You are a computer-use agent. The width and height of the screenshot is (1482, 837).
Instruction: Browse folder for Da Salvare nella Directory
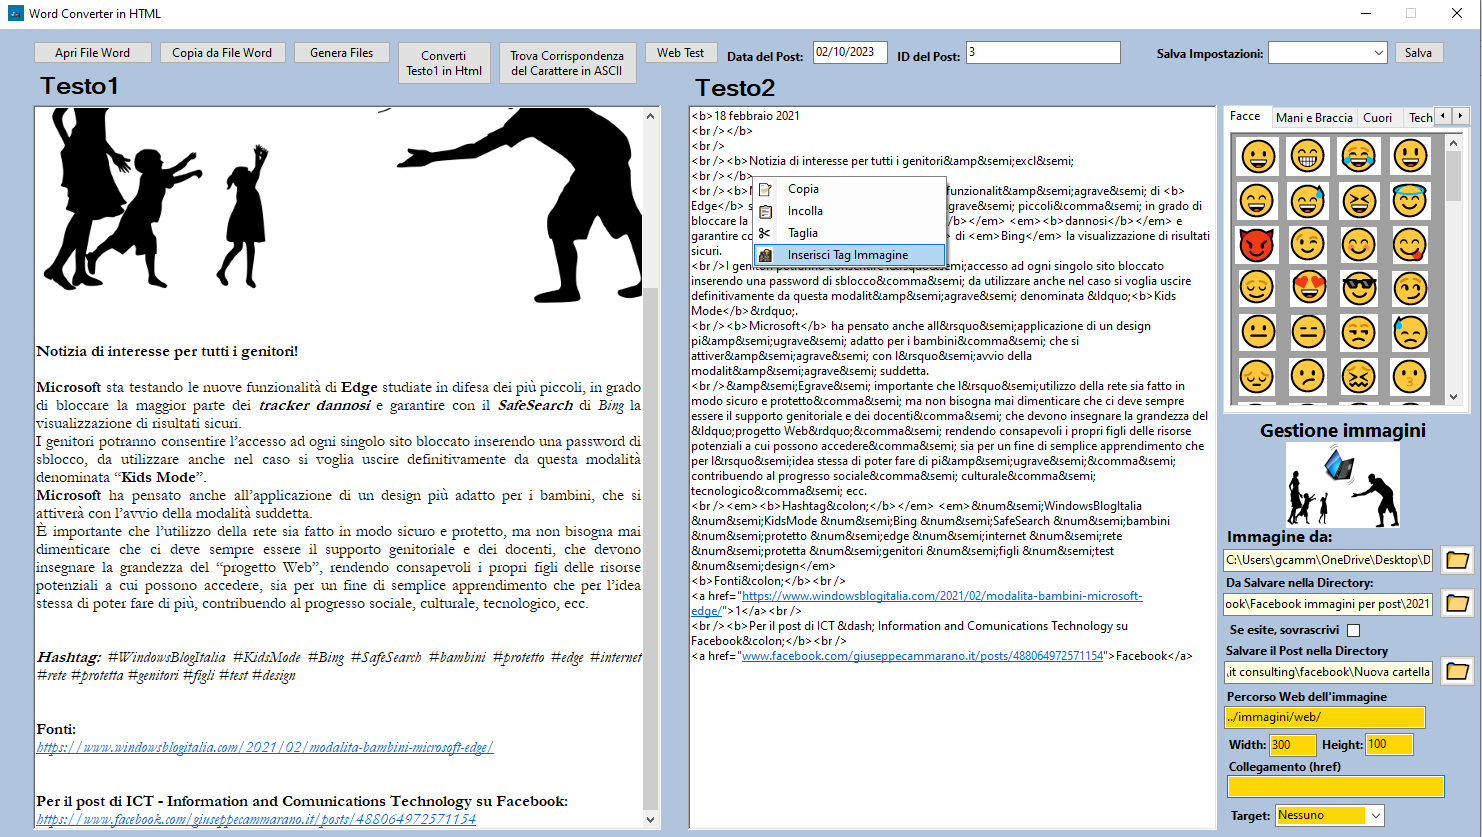point(1457,603)
